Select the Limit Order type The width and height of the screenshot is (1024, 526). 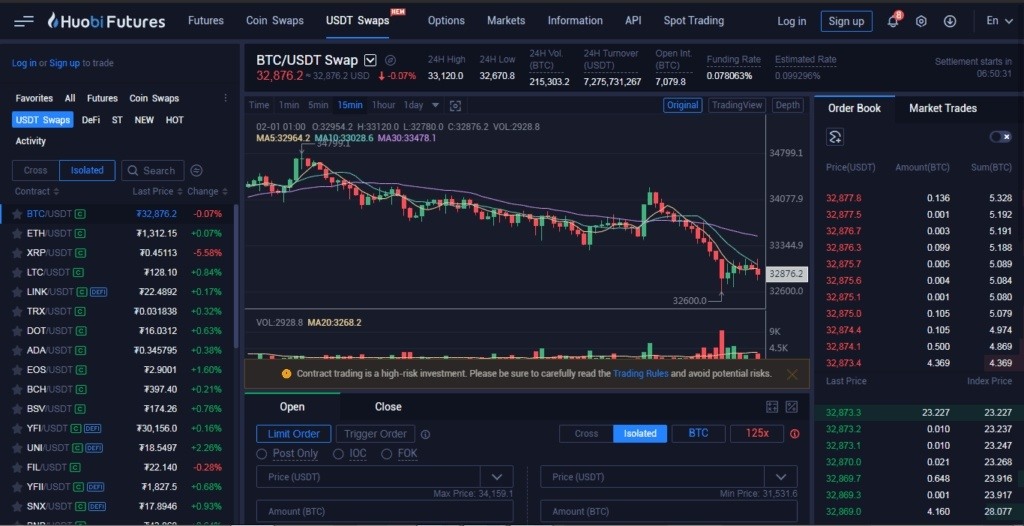(294, 434)
